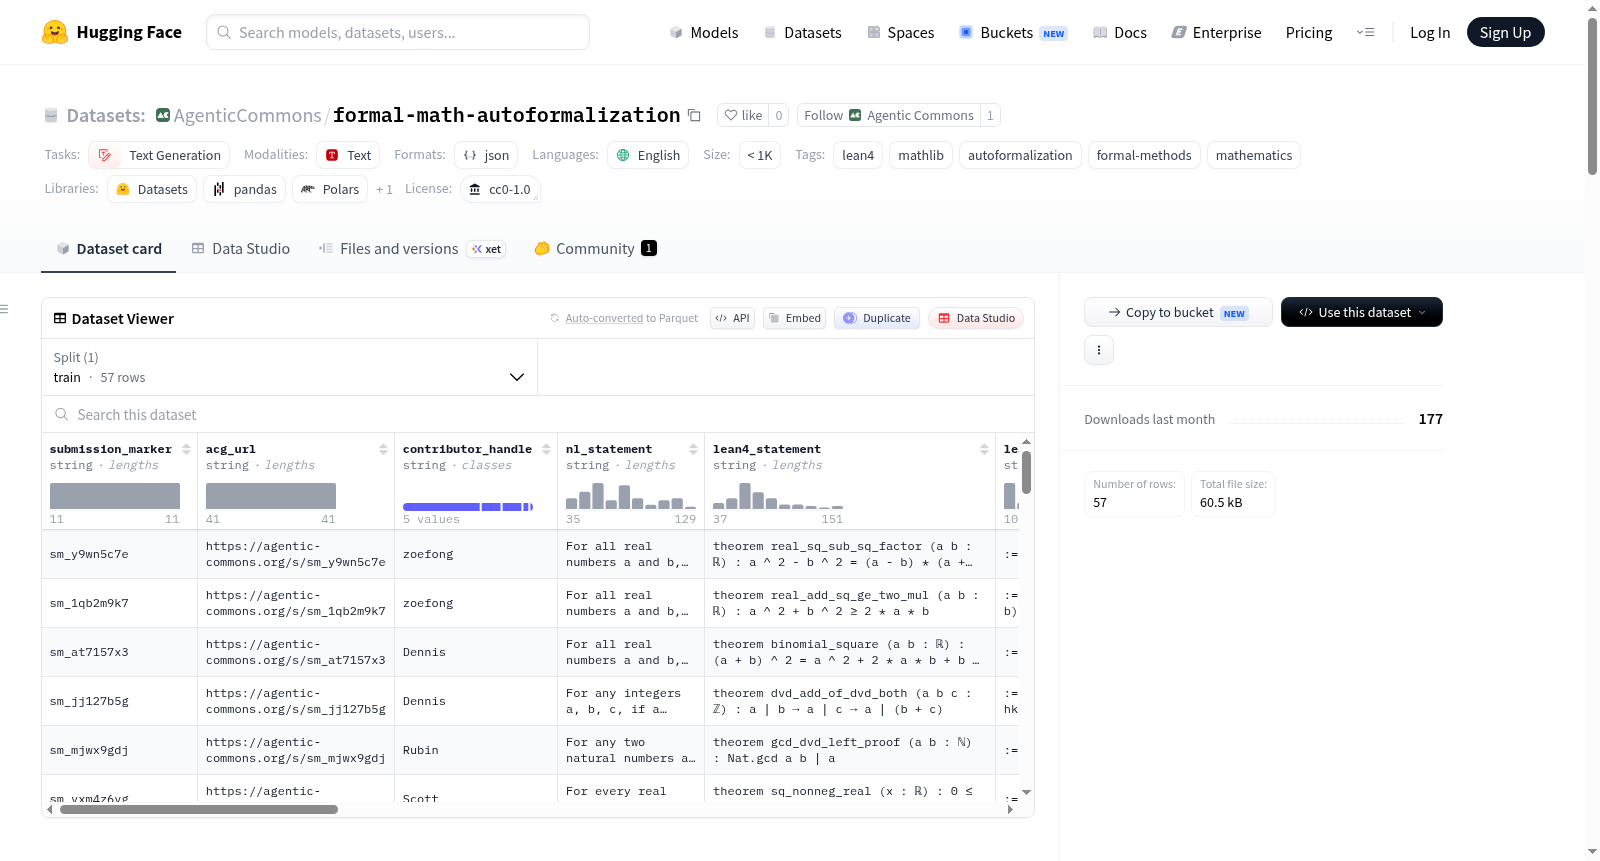This screenshot has width=1600, height=861.
Task: Click the table vertical scrollbar thumb
Action: click(1026, 473)
